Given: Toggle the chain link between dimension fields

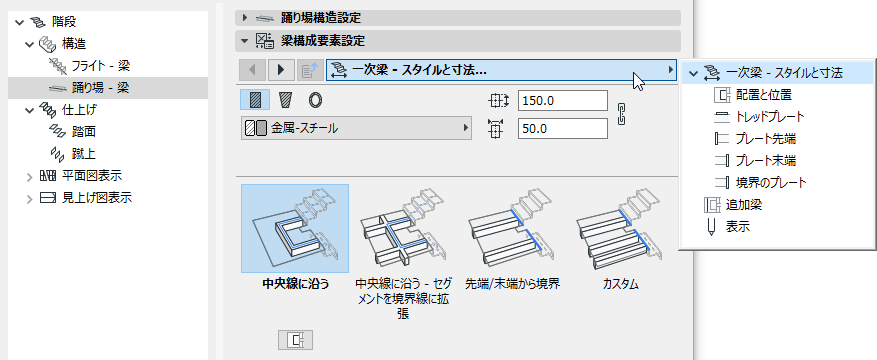Looking at the screenshot, I should click(x=621, y=114).
